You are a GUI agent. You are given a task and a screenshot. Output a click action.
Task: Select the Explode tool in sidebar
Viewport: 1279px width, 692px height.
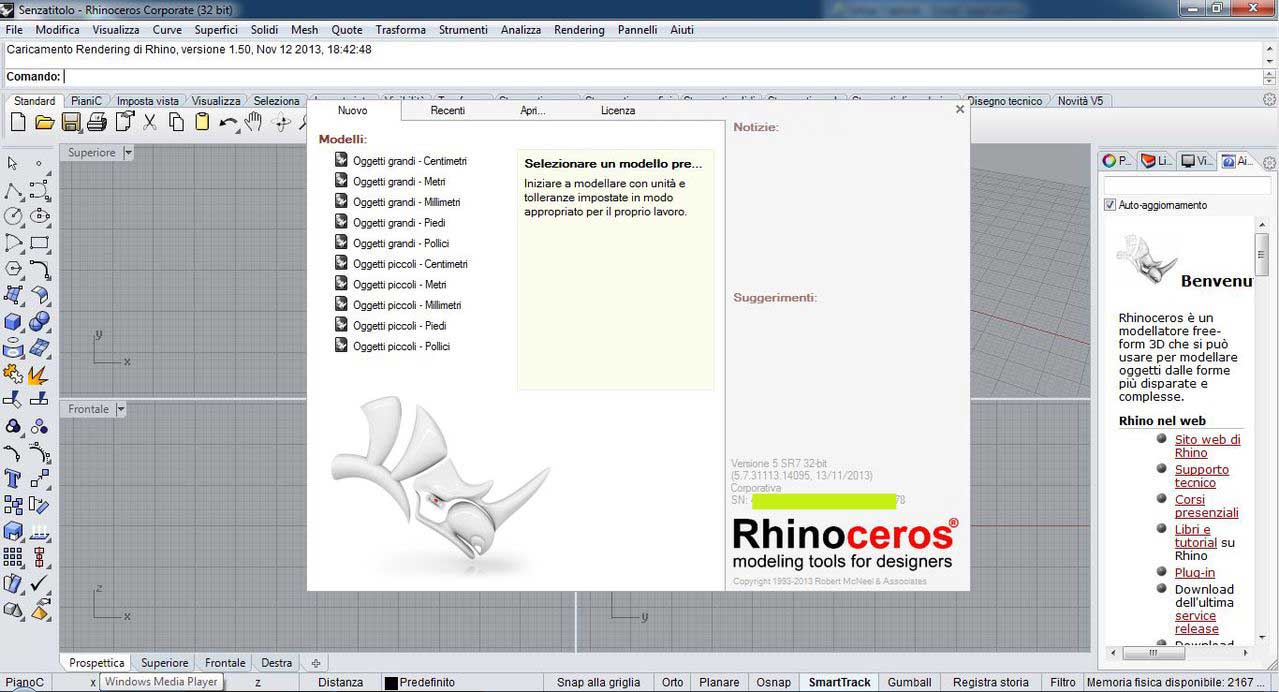click(x=40, y=375)
